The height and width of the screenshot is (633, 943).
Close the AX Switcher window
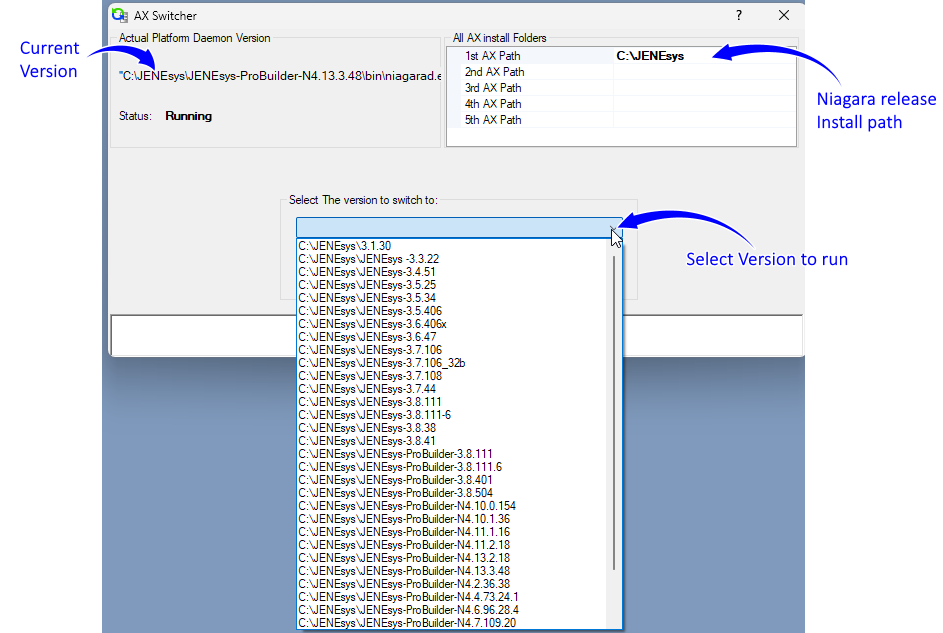(x=784, y=15)
